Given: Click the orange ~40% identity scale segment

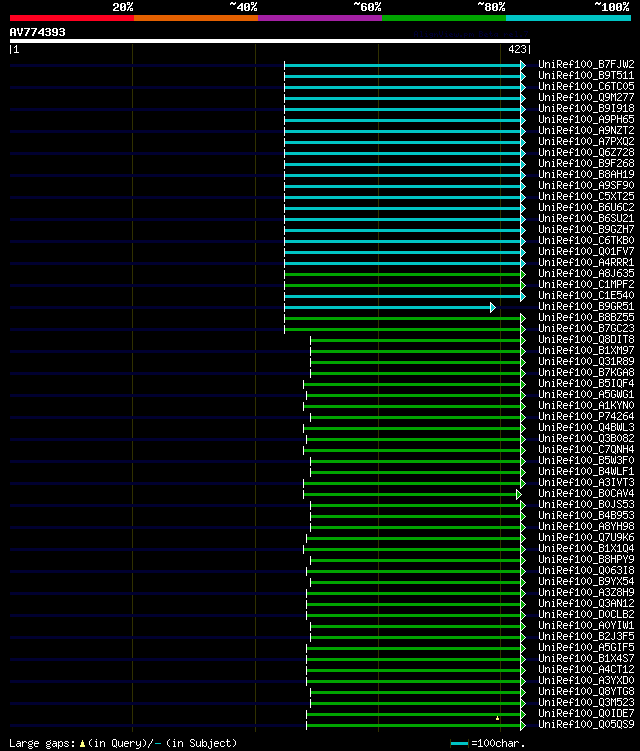Looking at the screenshot, I should coord(196,18).
